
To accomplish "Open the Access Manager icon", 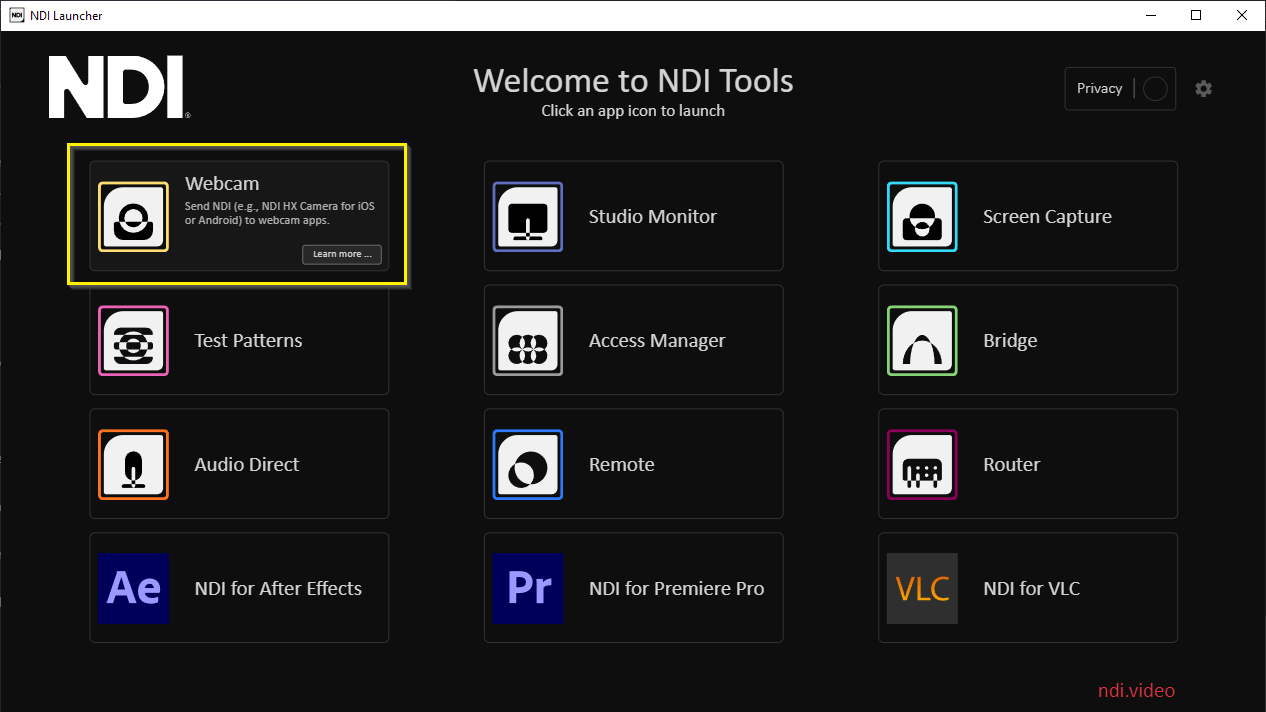I will [528, 341].
